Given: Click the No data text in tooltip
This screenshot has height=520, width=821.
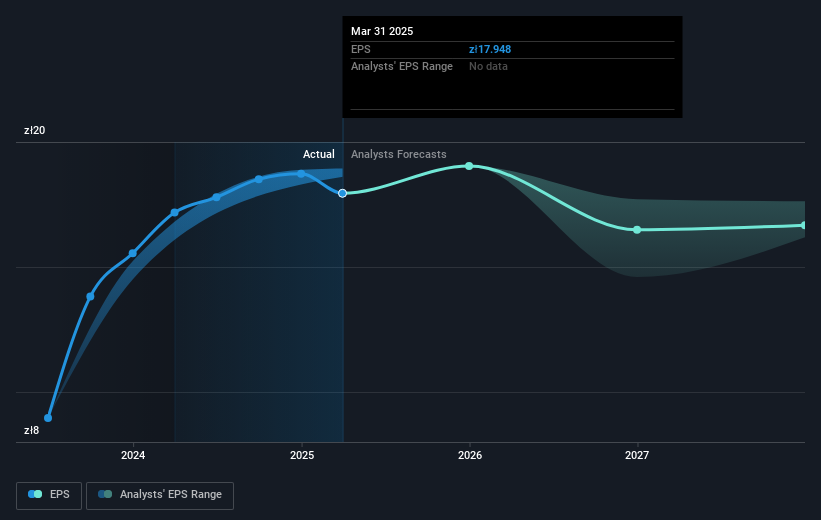Looking at the screenshot, I should [488, 67].
